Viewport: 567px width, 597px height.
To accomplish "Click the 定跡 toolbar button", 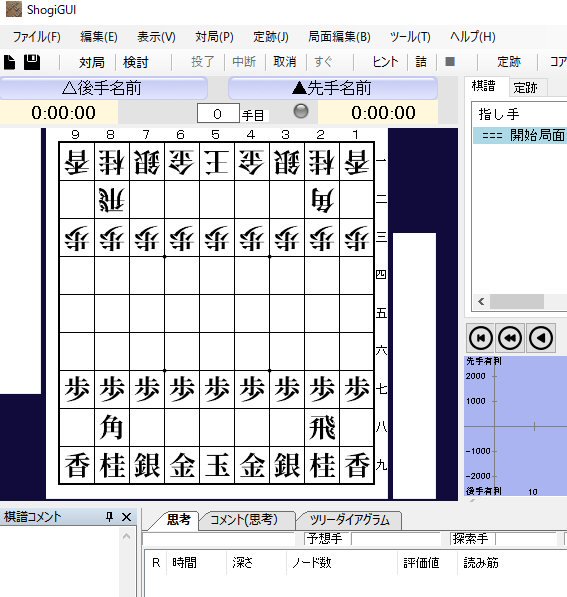I will click(509, 62).
